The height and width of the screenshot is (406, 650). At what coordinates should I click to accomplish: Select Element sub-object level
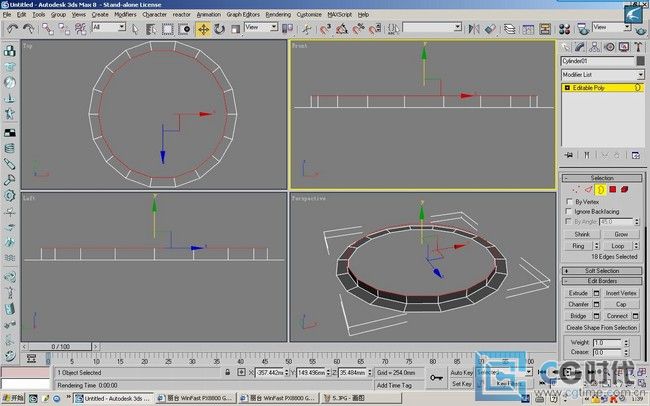click(624, 190)
